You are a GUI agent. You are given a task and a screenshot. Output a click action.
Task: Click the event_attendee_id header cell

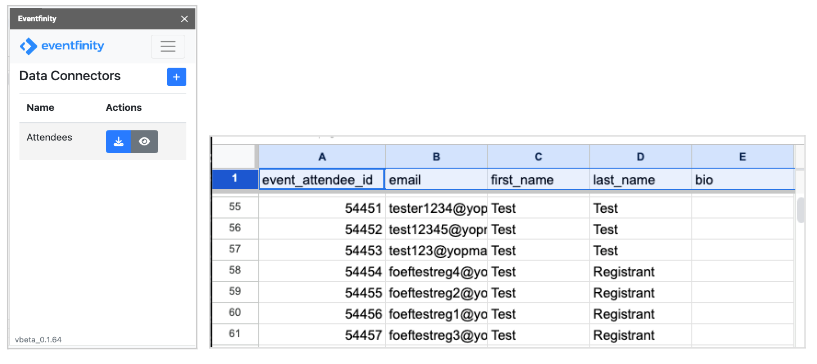pos(322,180)
